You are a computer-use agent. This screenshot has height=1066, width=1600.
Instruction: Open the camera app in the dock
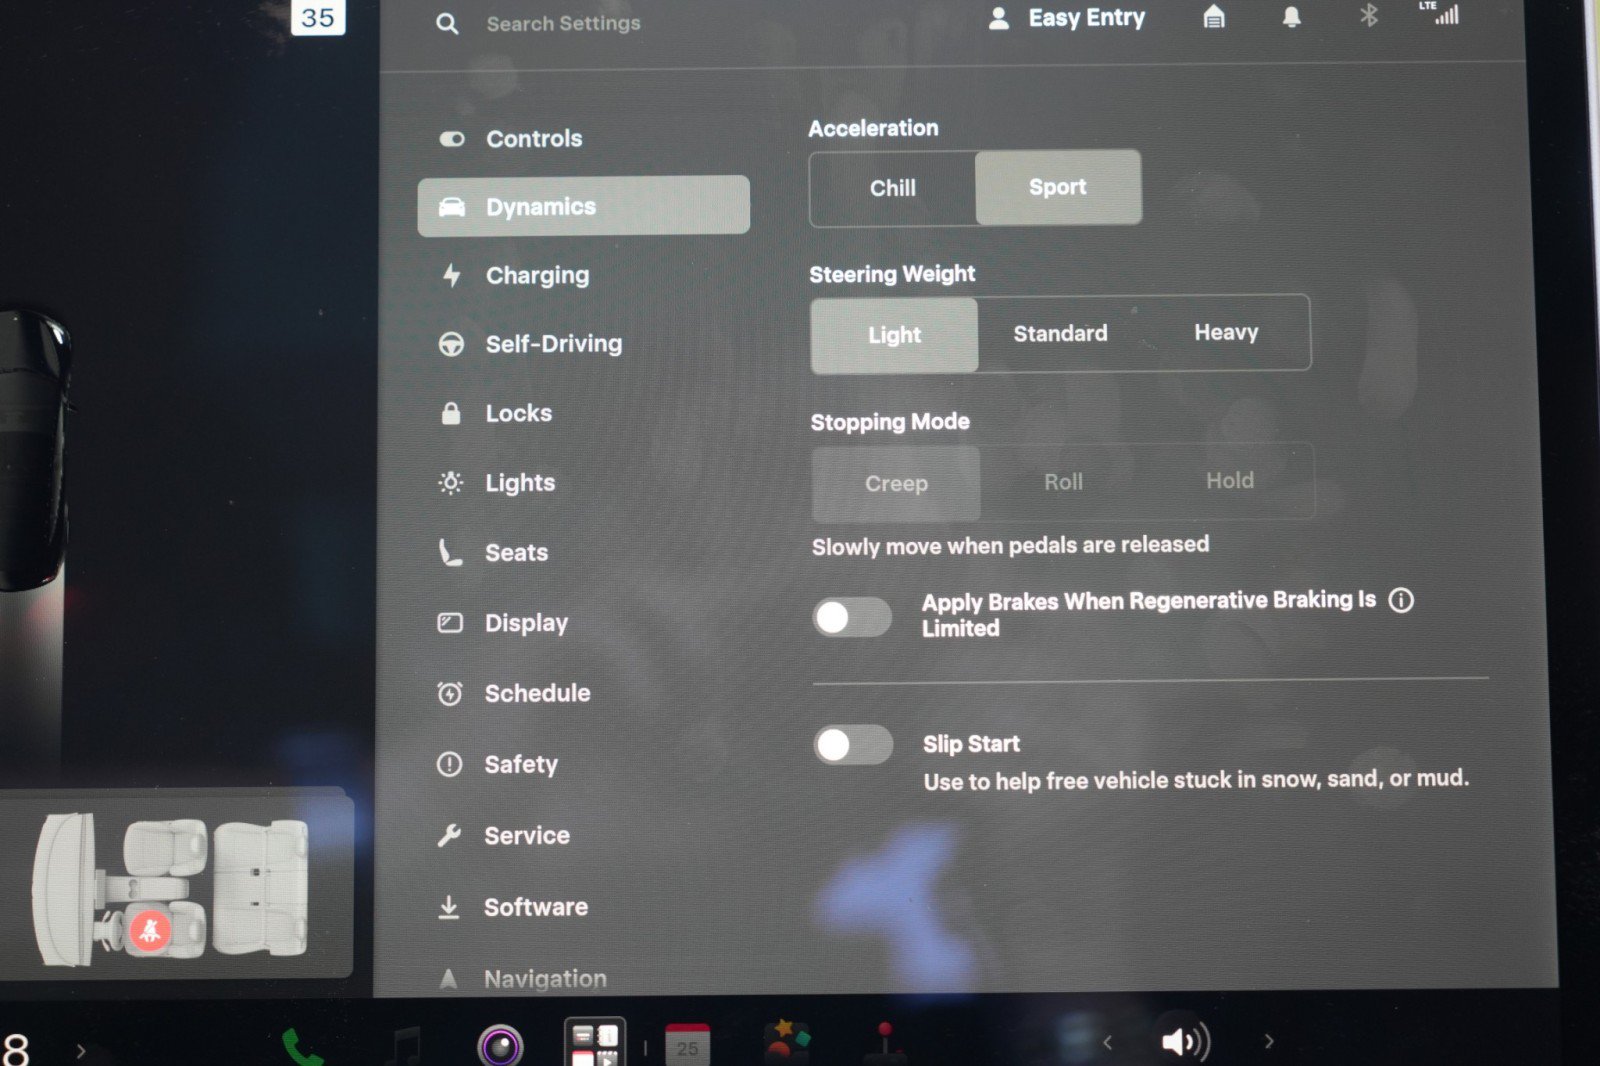500,1046
